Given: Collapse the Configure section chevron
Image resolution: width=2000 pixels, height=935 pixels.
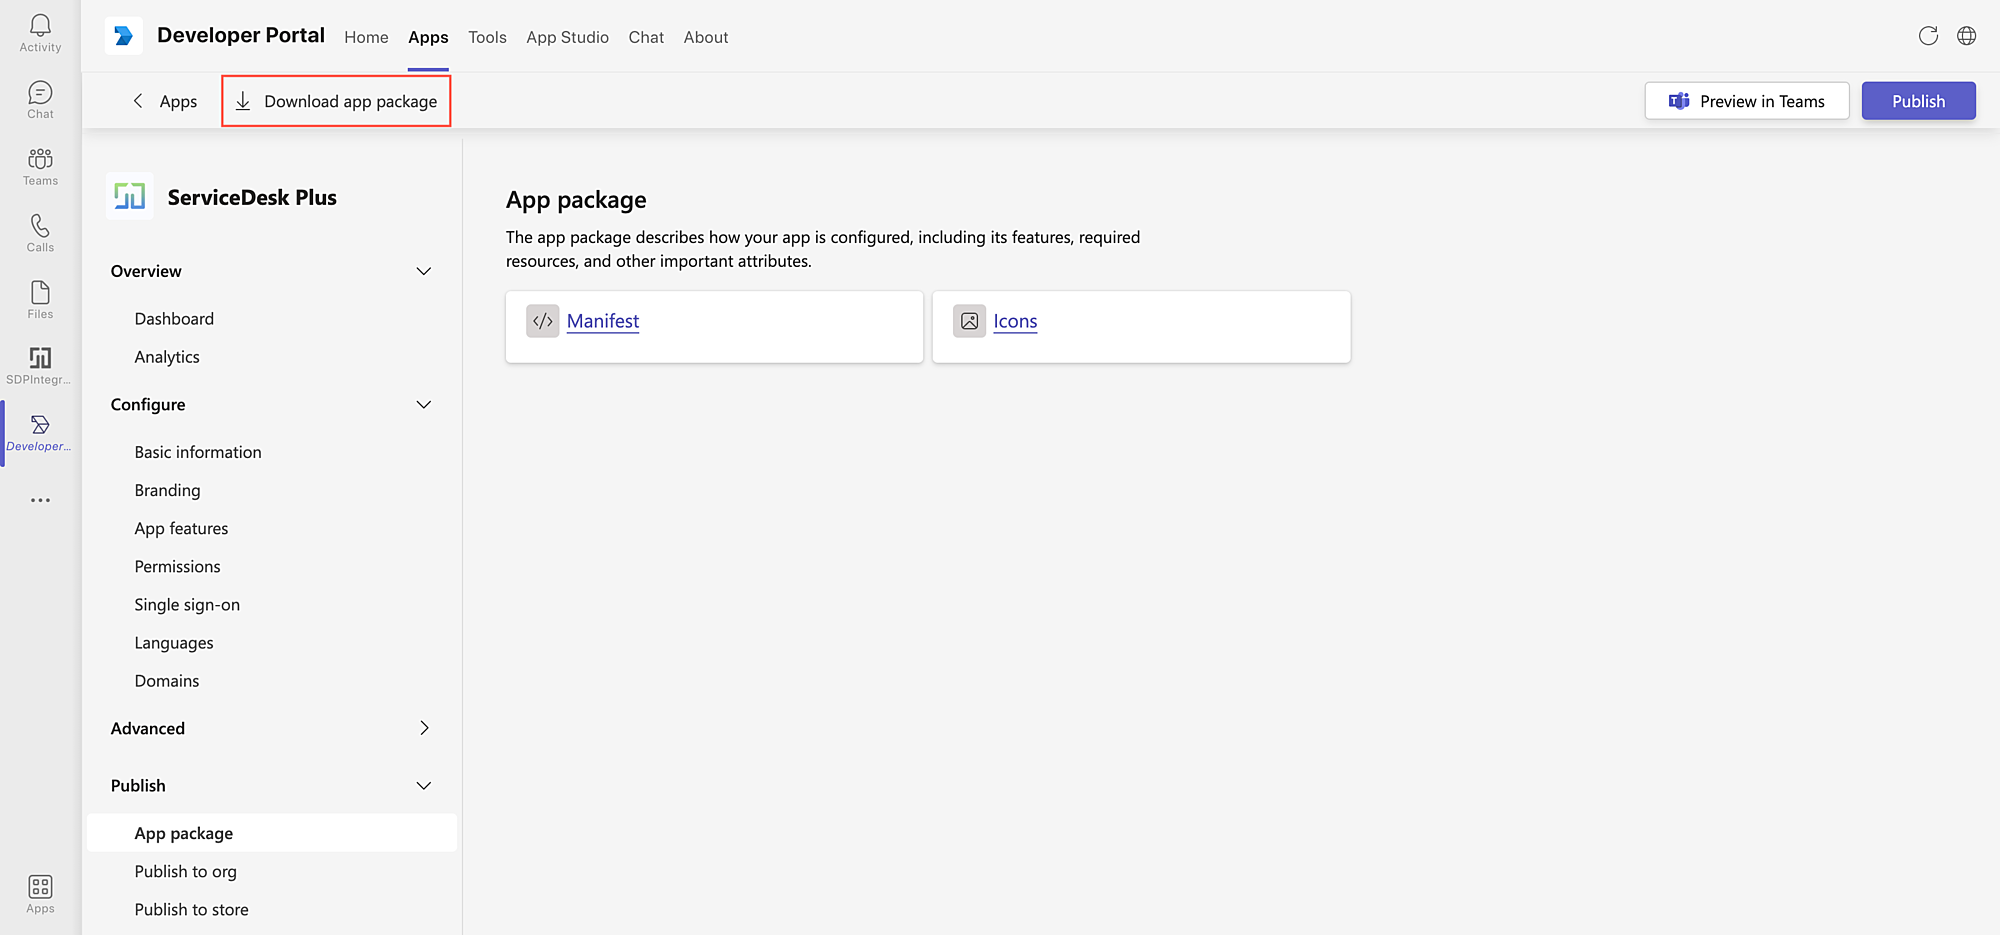Looking at the screenshot, I should (423, 404).
